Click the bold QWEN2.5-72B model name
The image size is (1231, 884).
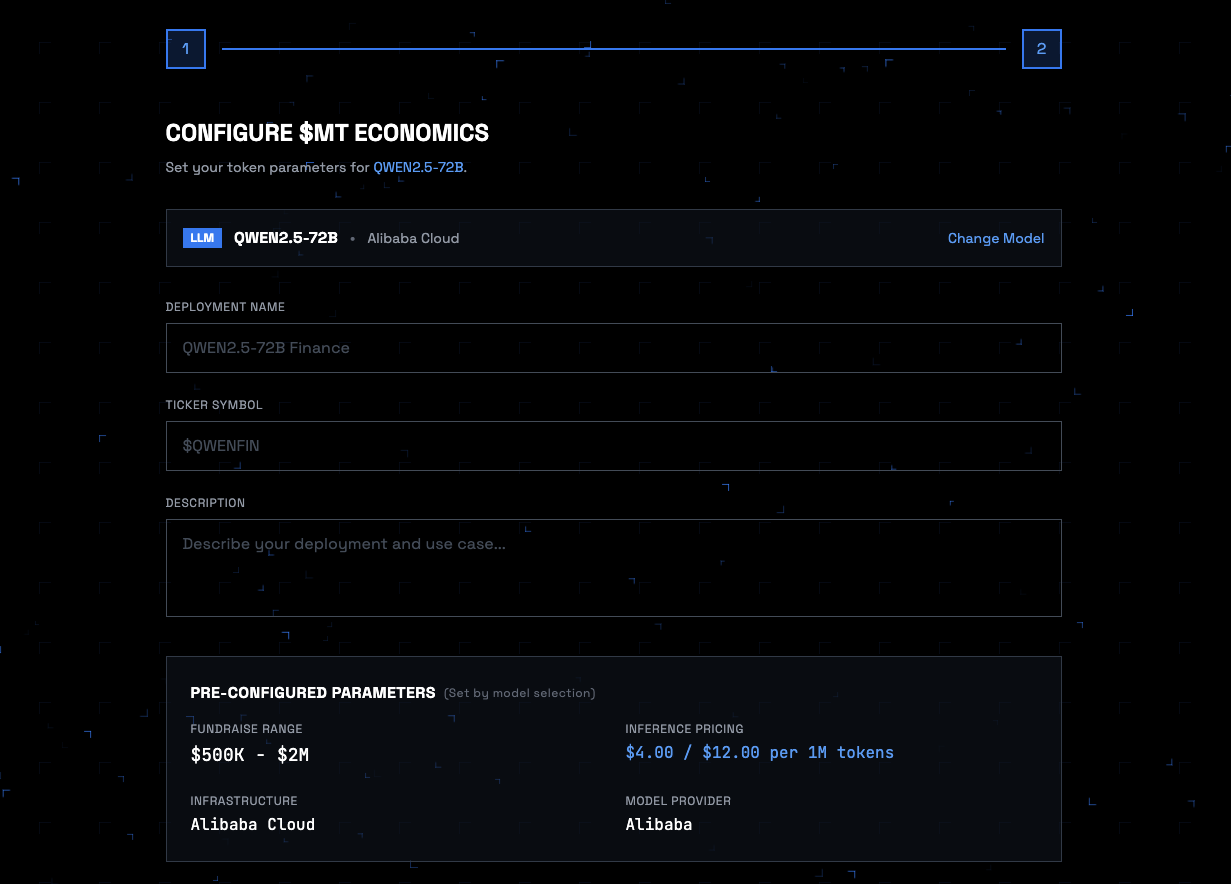(x=286, y=238)
